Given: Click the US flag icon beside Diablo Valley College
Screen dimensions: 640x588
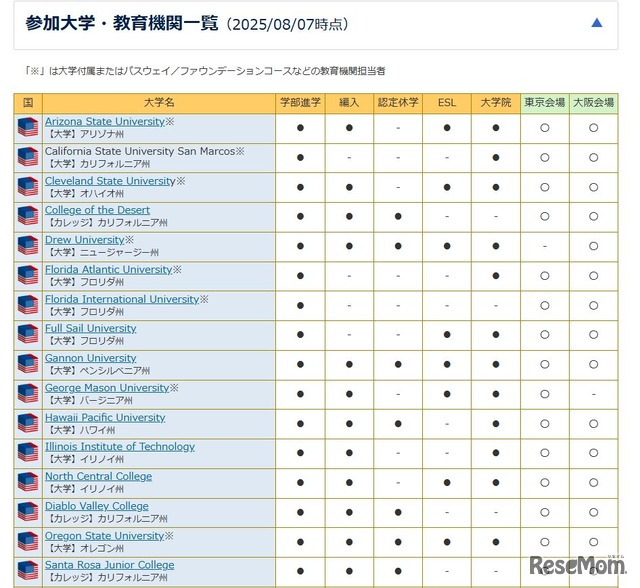Looking at the screenshot, I should (28, 512).
